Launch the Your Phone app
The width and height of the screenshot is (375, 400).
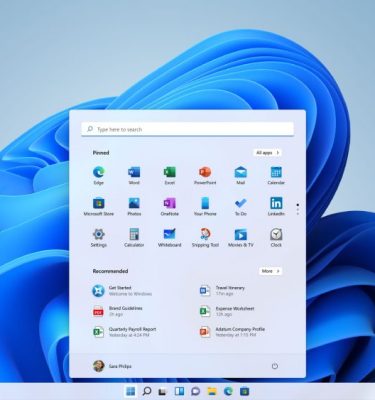click(x=205, y=207)
